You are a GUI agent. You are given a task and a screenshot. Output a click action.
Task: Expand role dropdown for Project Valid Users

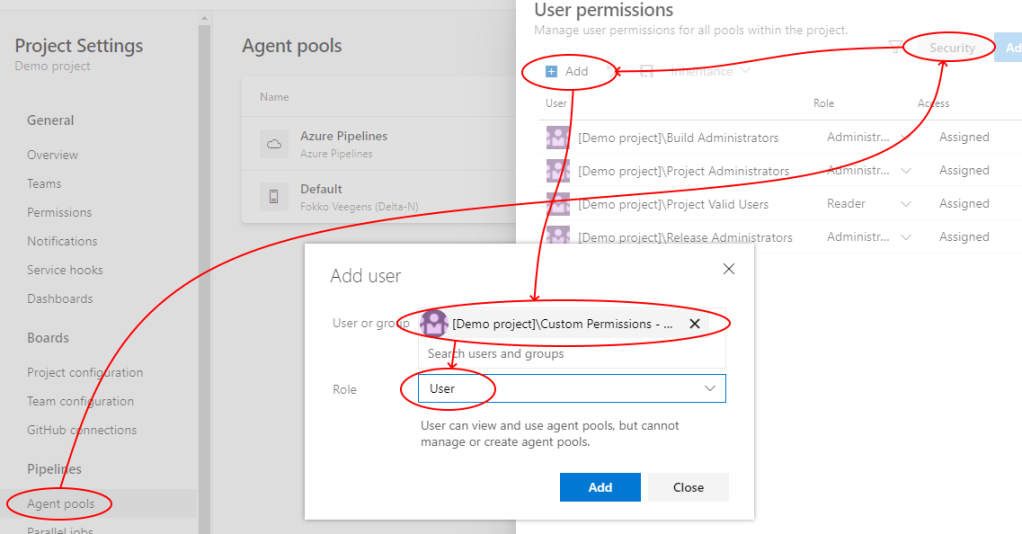click(905, 203)
